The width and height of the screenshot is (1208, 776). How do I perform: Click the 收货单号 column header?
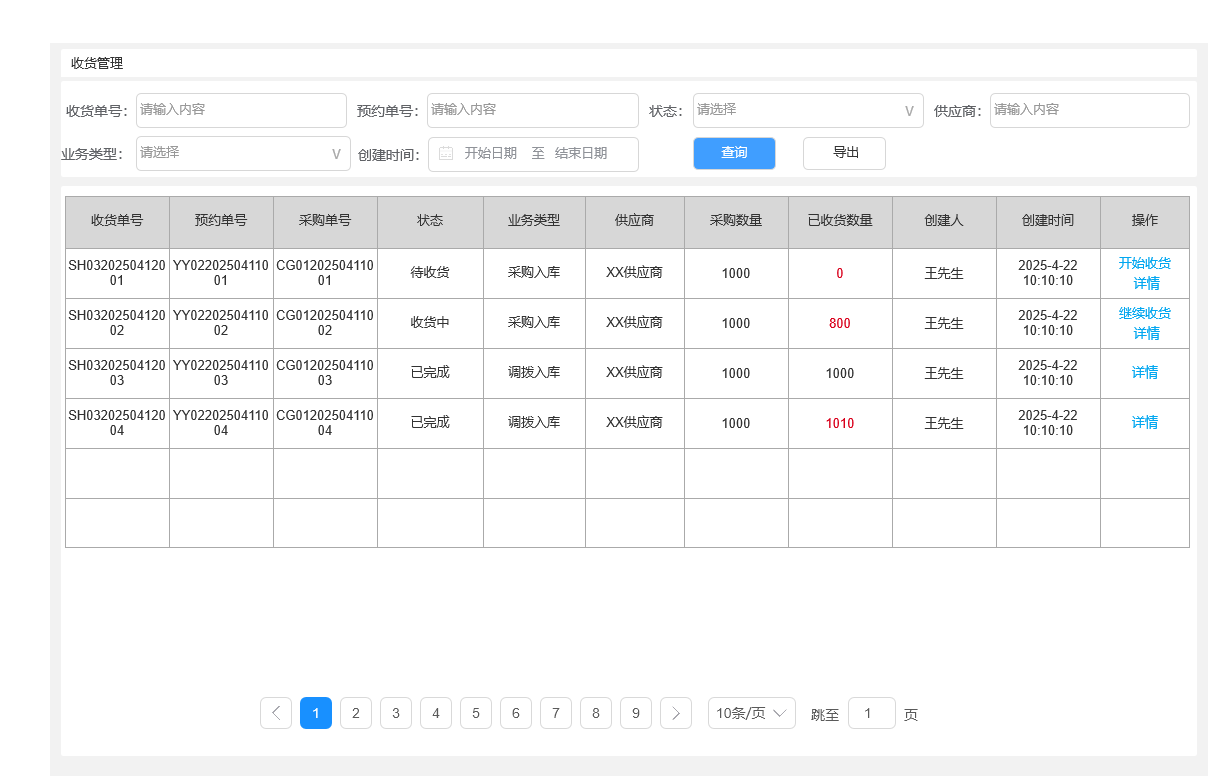pos(117,221)
